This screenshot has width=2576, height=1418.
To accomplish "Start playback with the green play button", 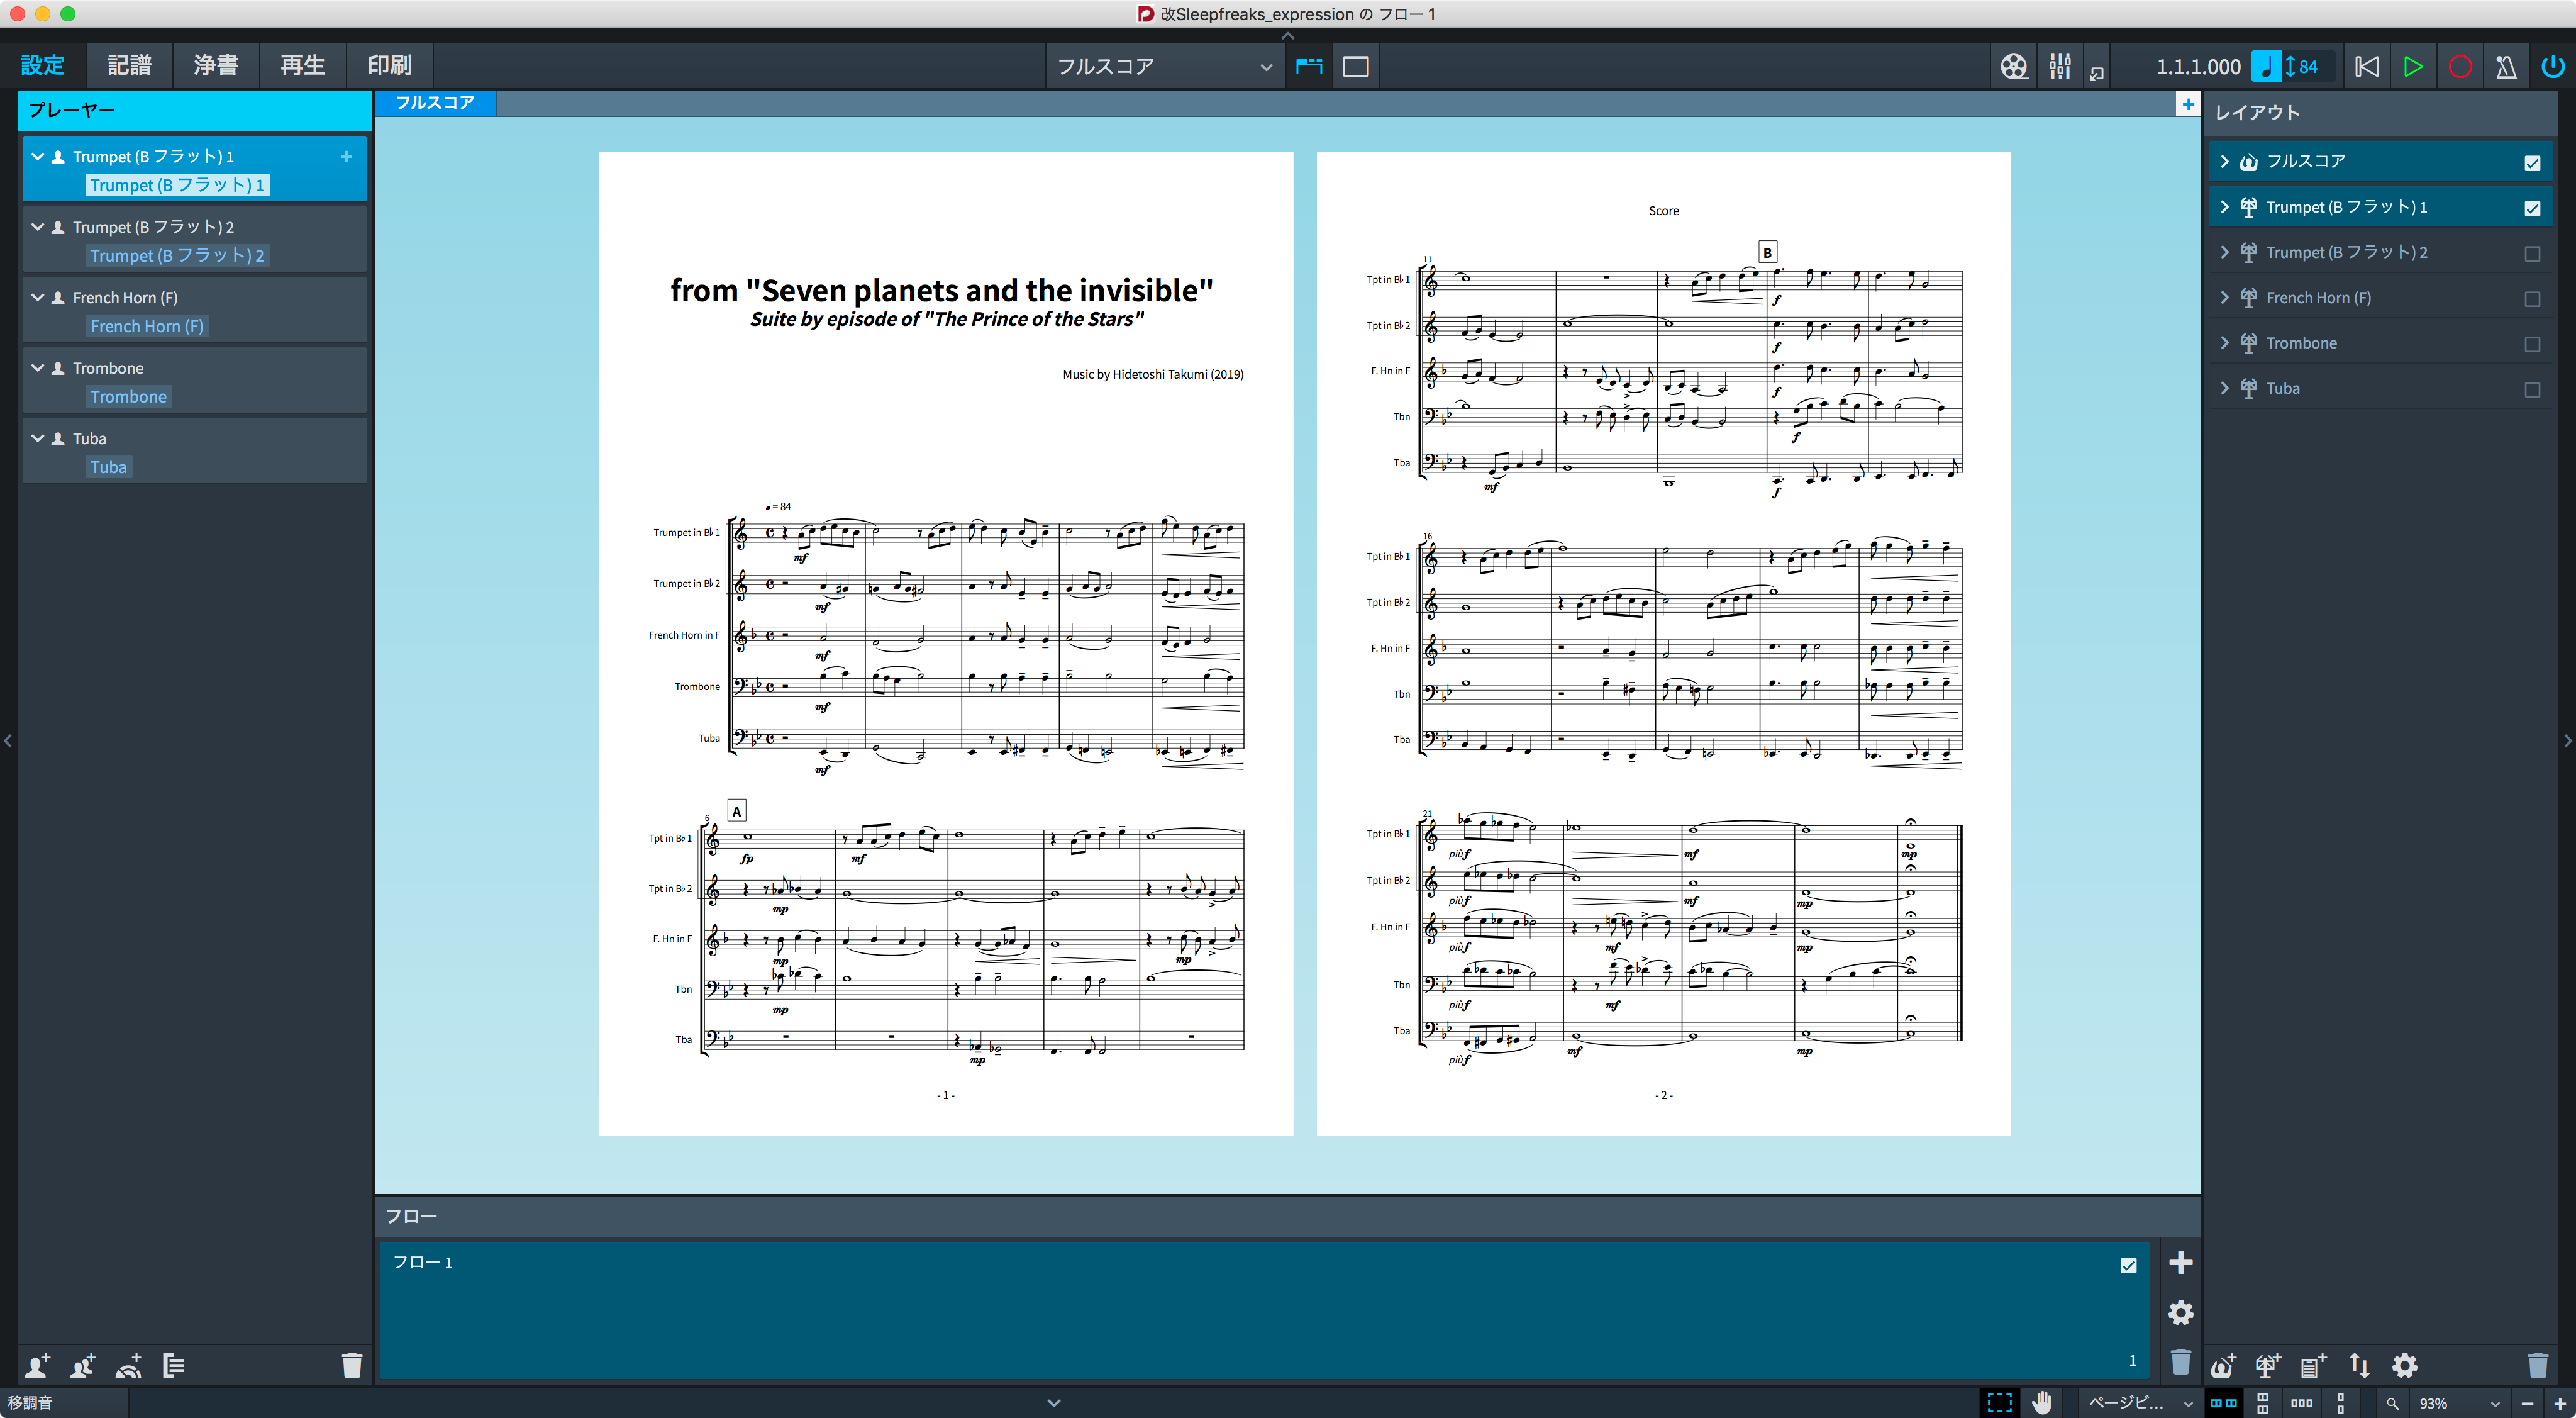I will click(2413, 66).
